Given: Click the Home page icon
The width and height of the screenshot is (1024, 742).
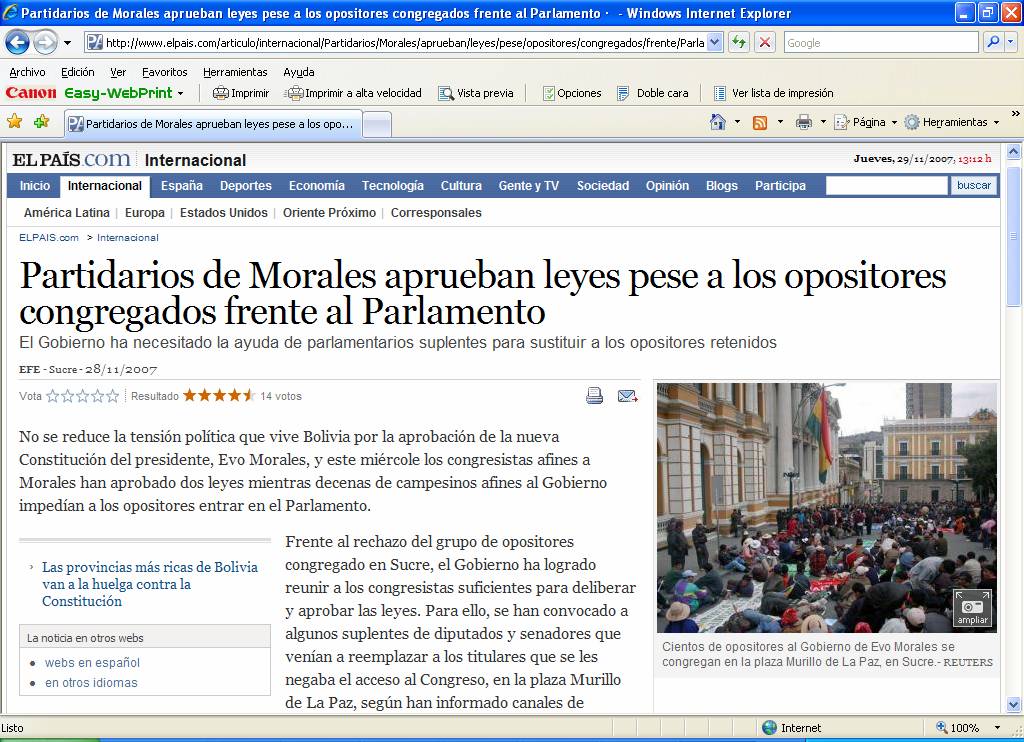Looking at the screenshot, I should 717,122.
